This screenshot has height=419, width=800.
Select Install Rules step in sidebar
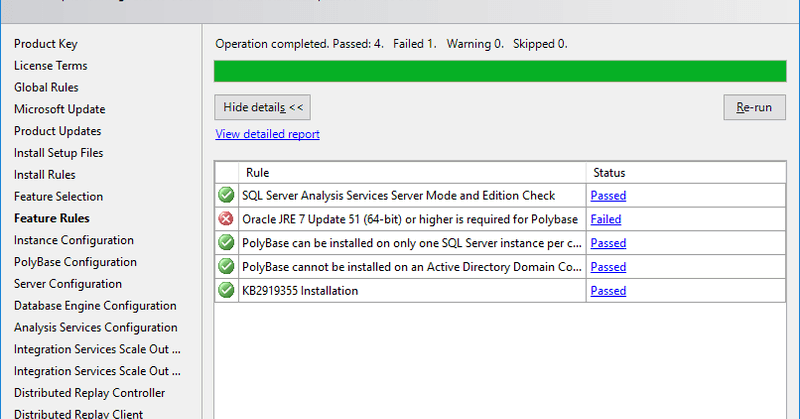44,175
